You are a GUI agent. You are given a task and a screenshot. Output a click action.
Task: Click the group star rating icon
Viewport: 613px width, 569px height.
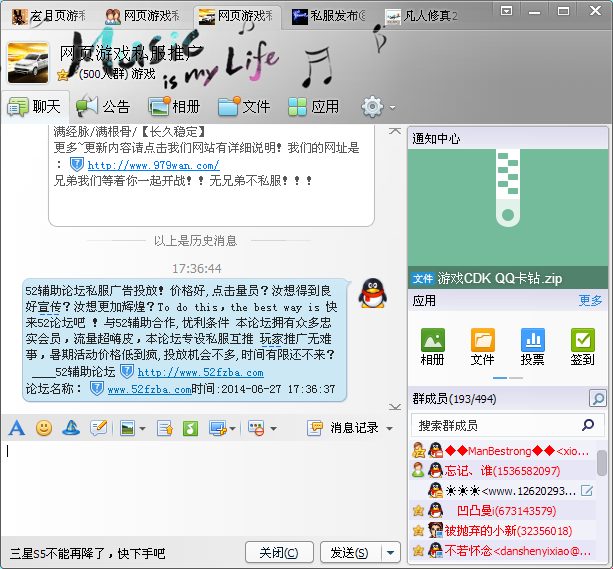[x=63, y=74]
